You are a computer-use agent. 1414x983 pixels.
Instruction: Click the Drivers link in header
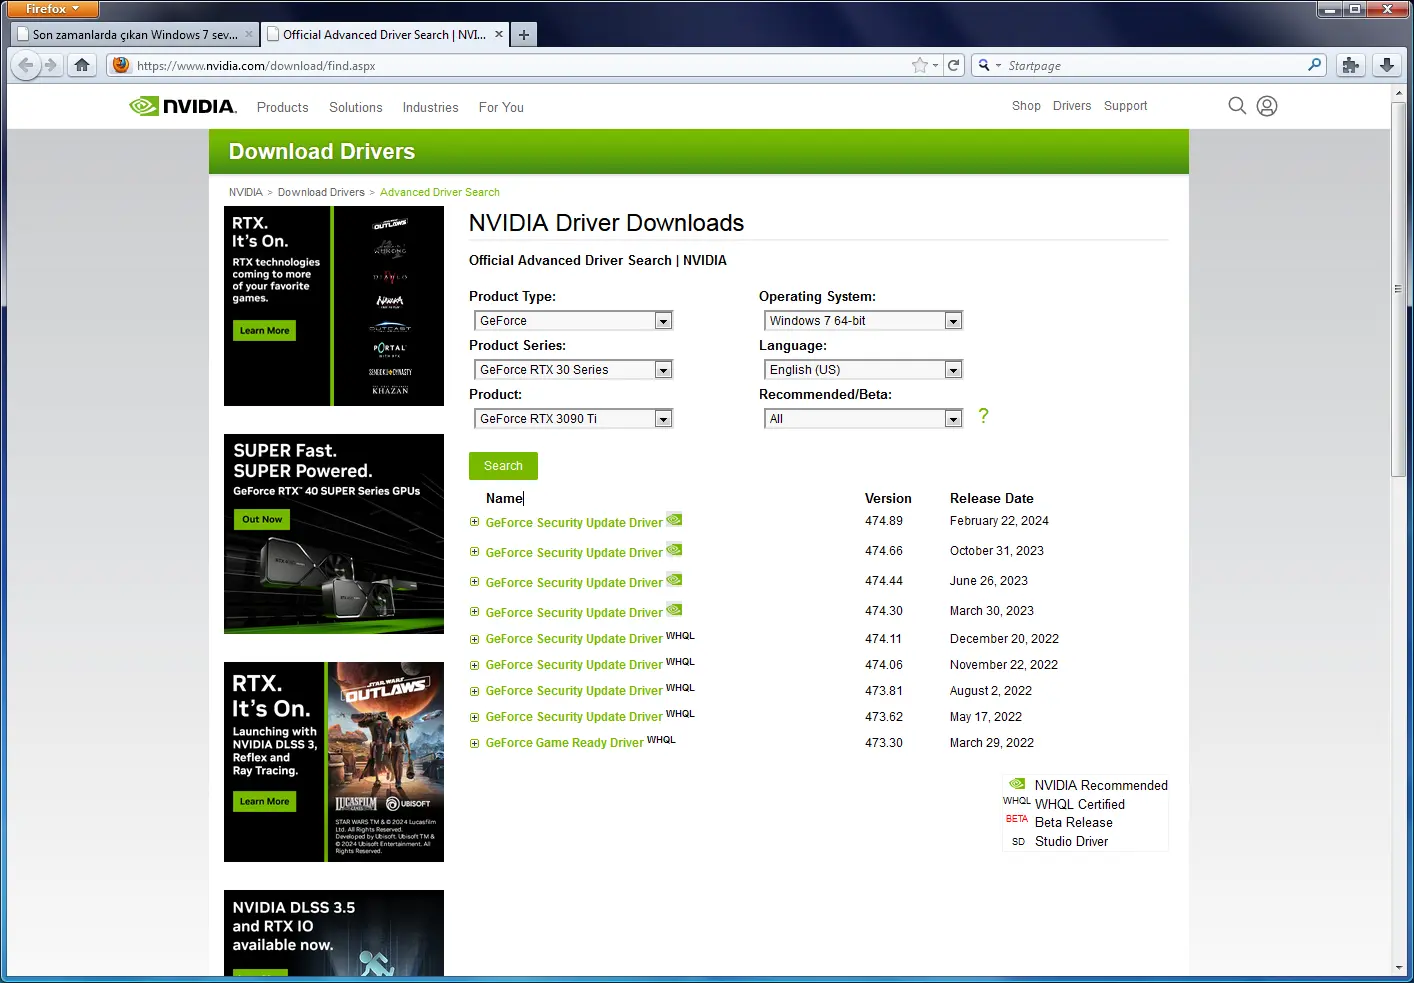(1072, 106)
